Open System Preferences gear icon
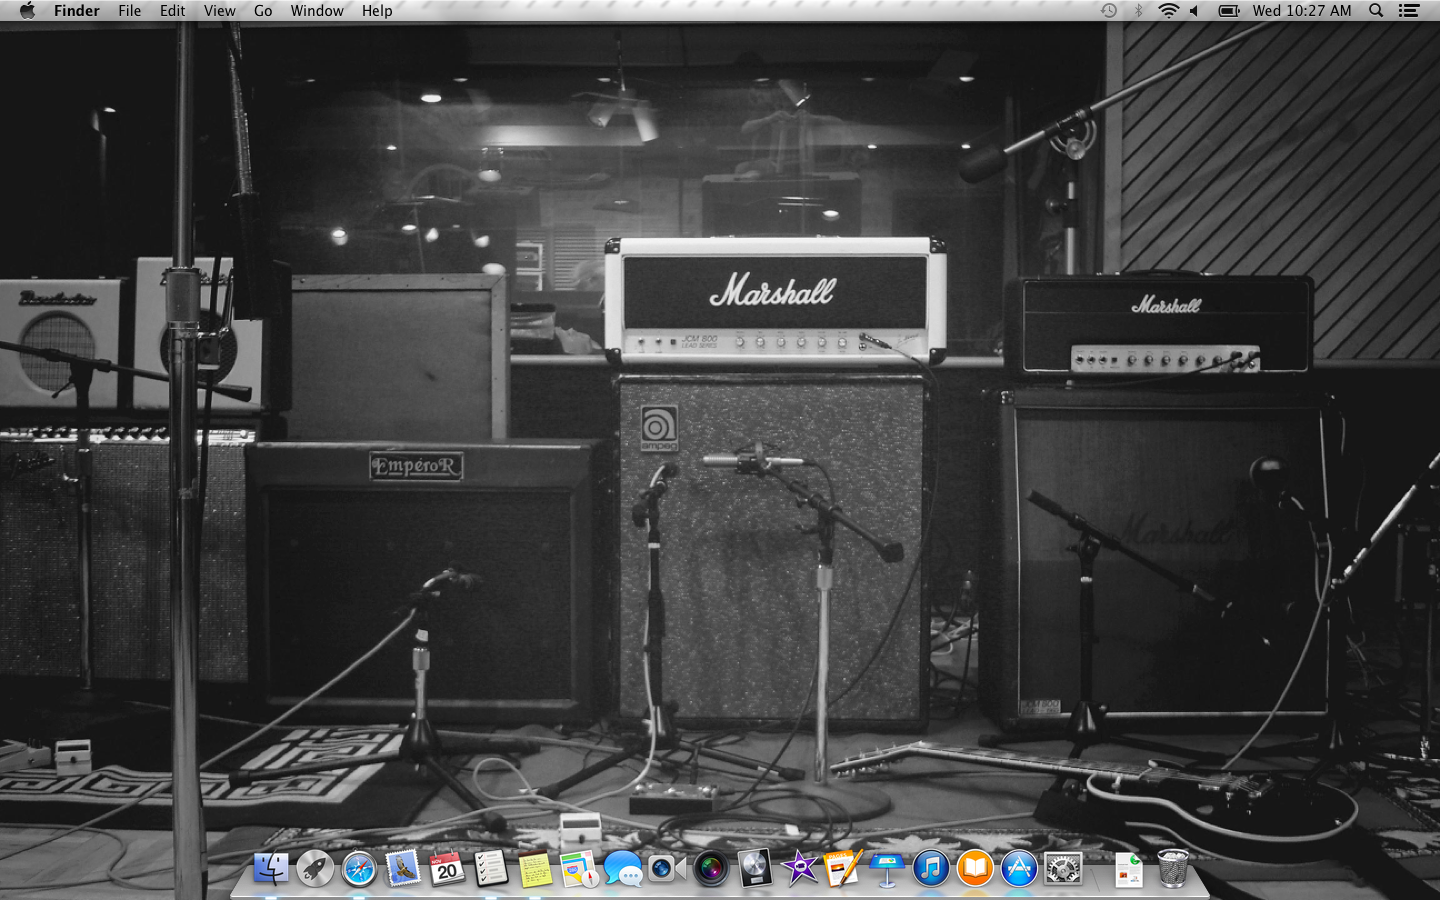Screen dimensions: 1440x900 1063,868
